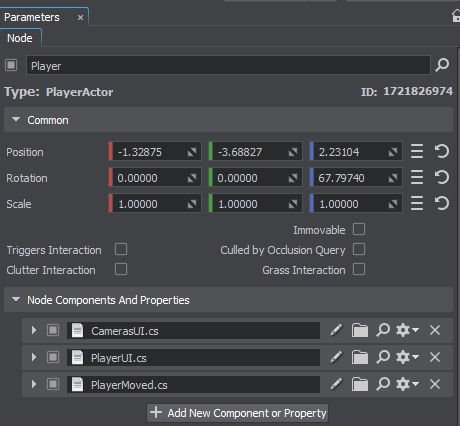The image size is (460, 426).
Task: Remove the PlayerUI.cs component with X
Action: 435,357
